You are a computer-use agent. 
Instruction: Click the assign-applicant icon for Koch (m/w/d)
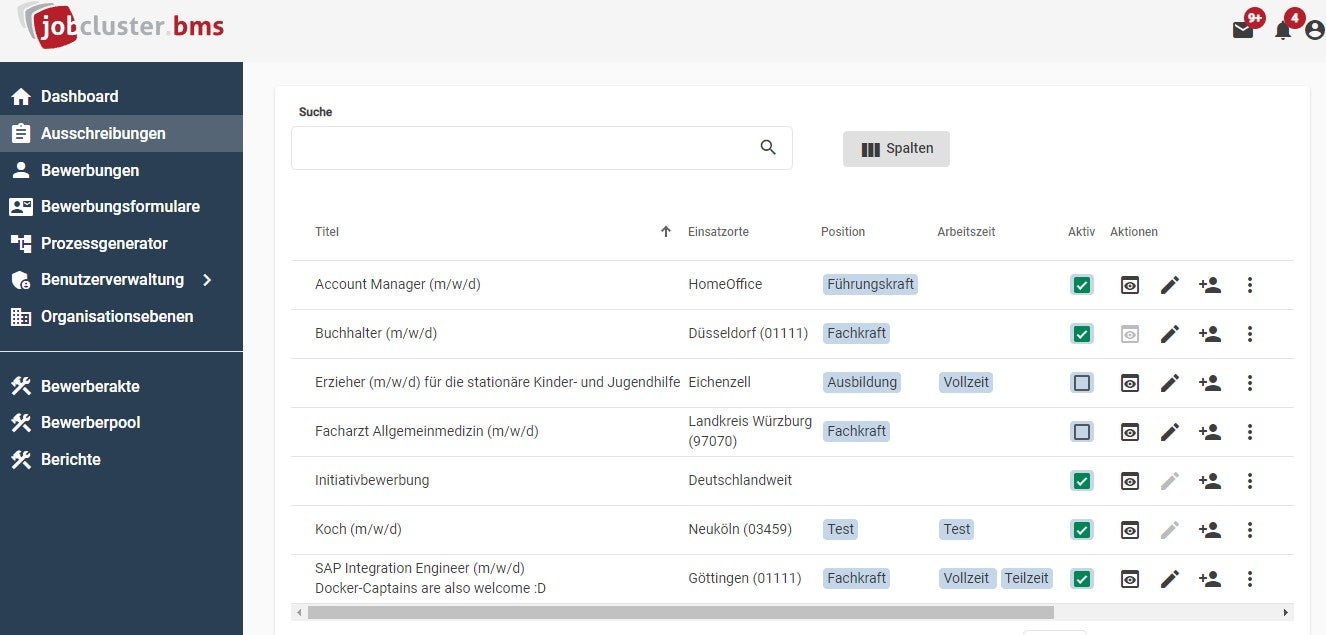pyautogui.click(x=1210, y=530)
